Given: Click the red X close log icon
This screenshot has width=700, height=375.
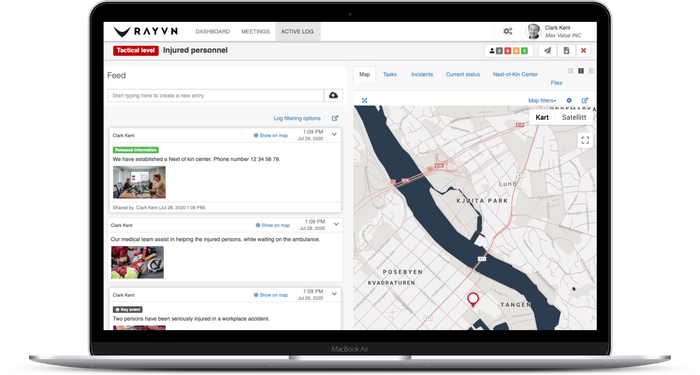Looking at the screenshot, I should coord(583,51).
